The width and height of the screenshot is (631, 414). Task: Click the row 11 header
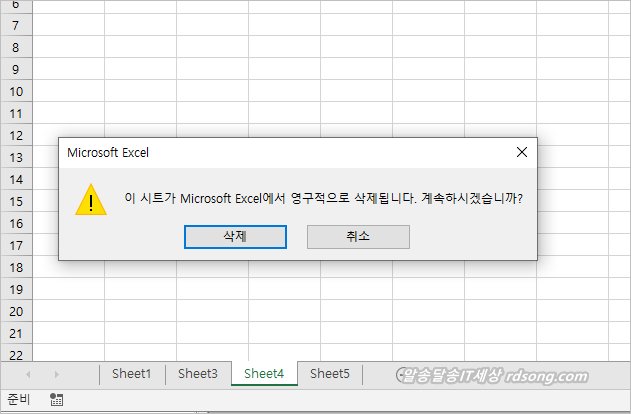[x=15, y=113]
